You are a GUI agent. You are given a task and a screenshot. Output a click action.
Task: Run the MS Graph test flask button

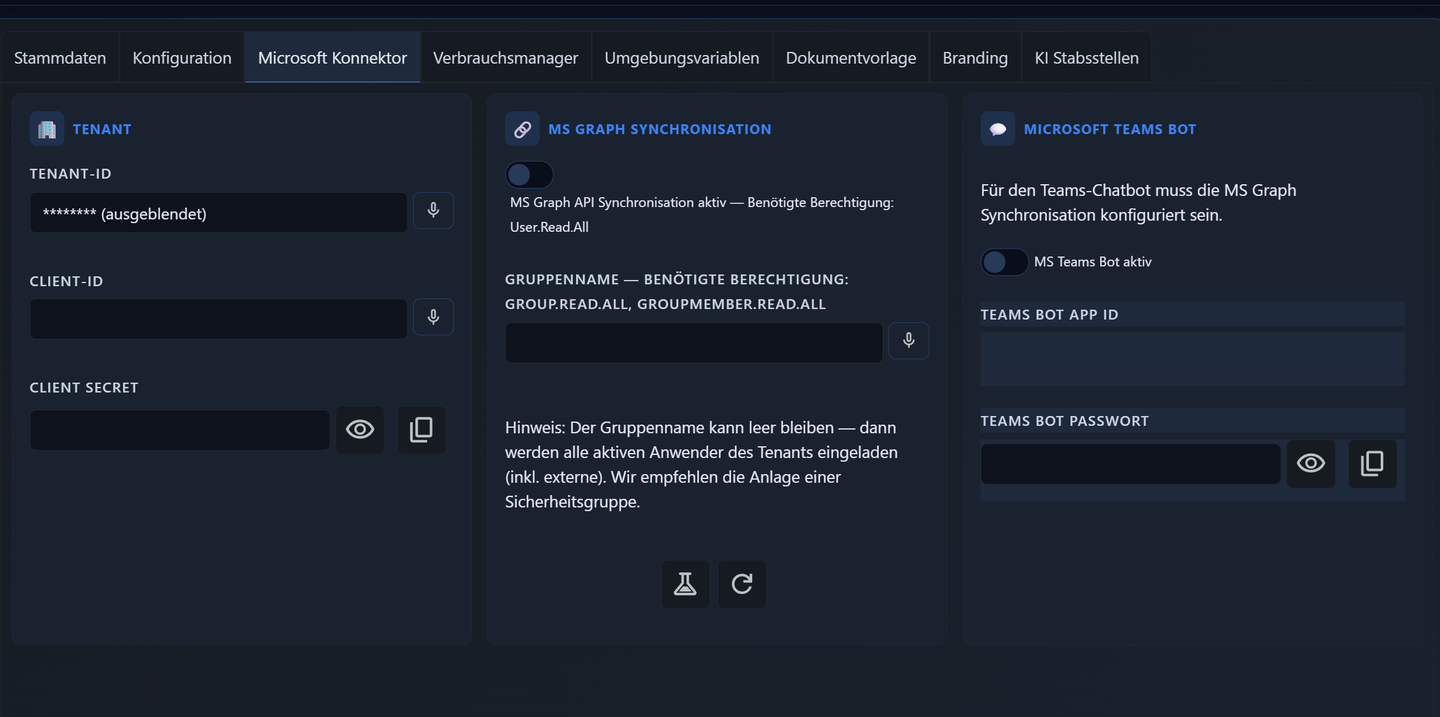[x=685, y=584]
